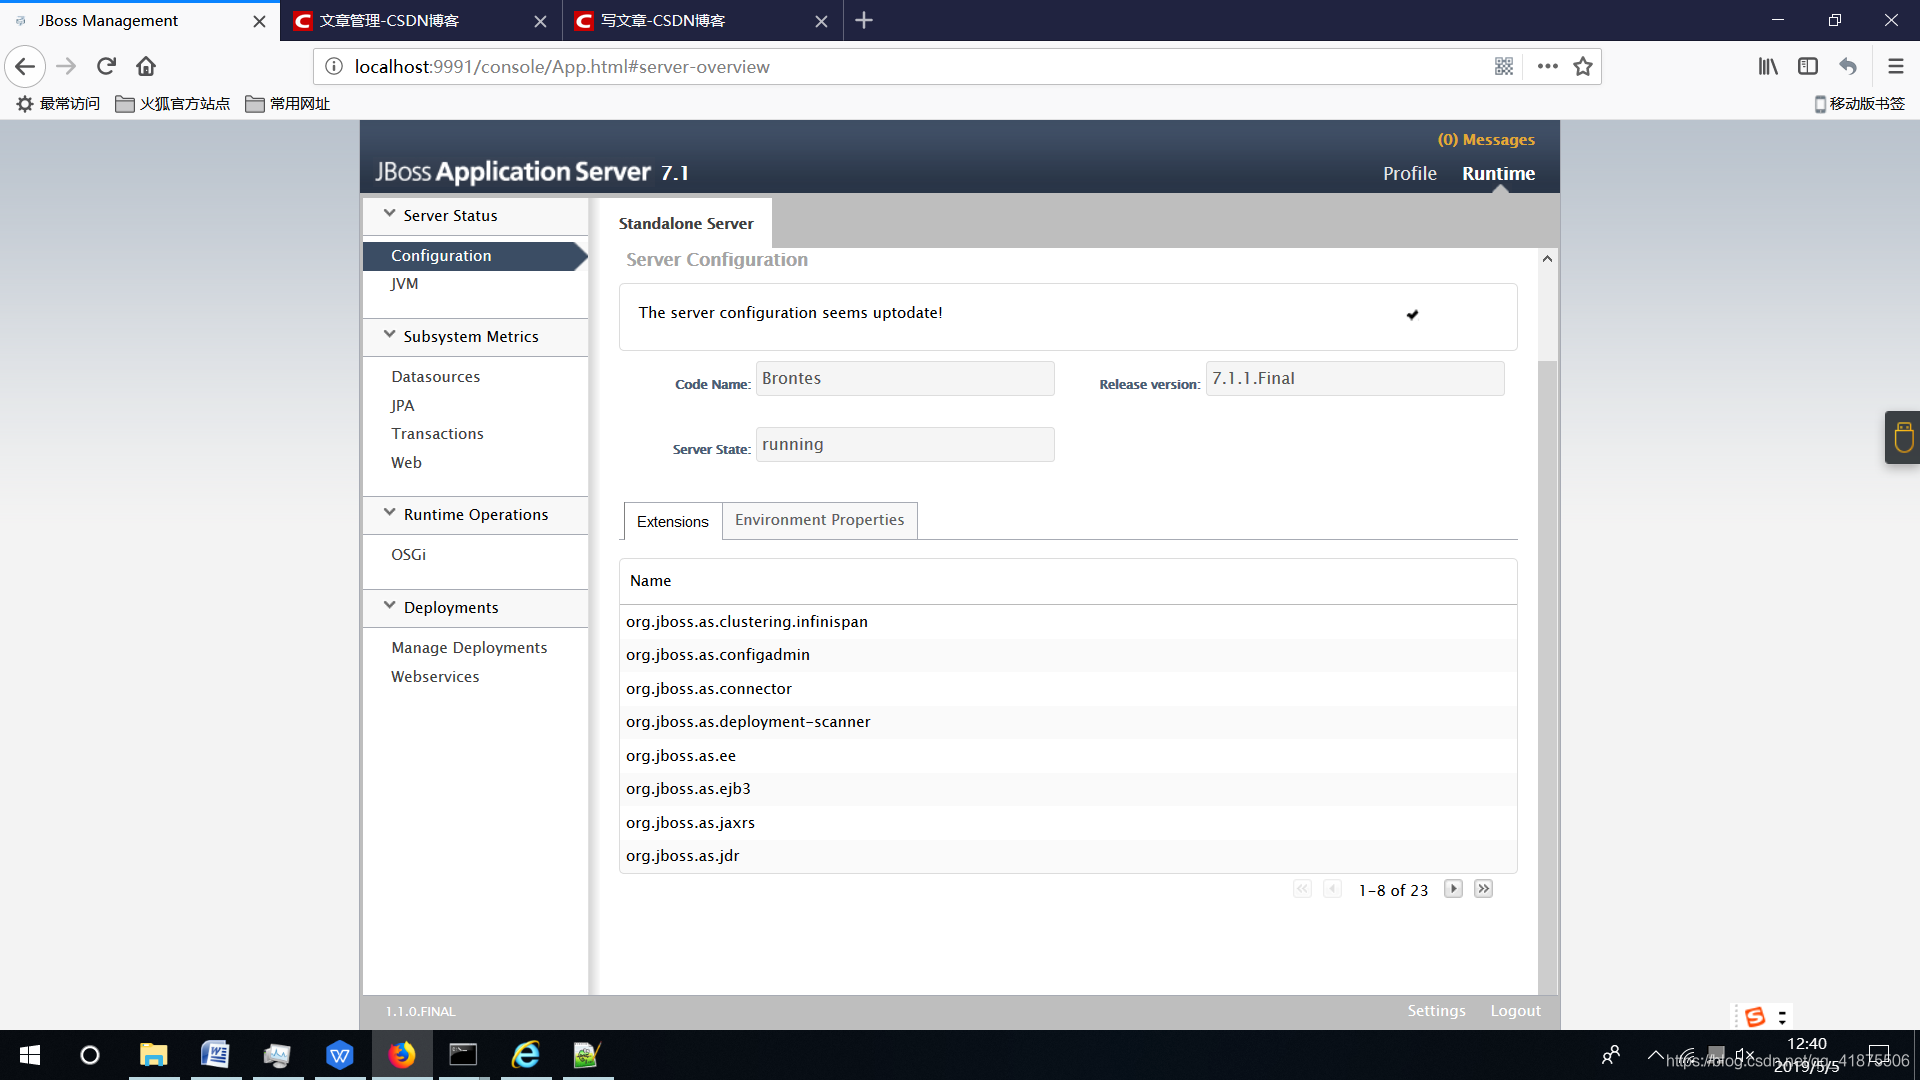The height and width of the screenshot is (1080, 1920).
Task: Collapse the Server Status section
Action: (389, 214)
